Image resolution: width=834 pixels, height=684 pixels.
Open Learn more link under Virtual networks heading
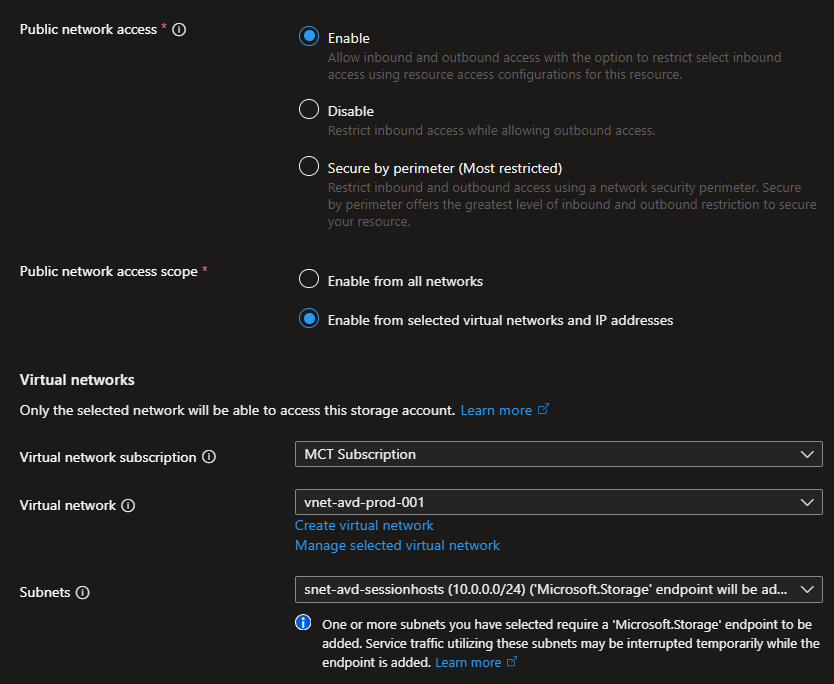coord(496,410)
